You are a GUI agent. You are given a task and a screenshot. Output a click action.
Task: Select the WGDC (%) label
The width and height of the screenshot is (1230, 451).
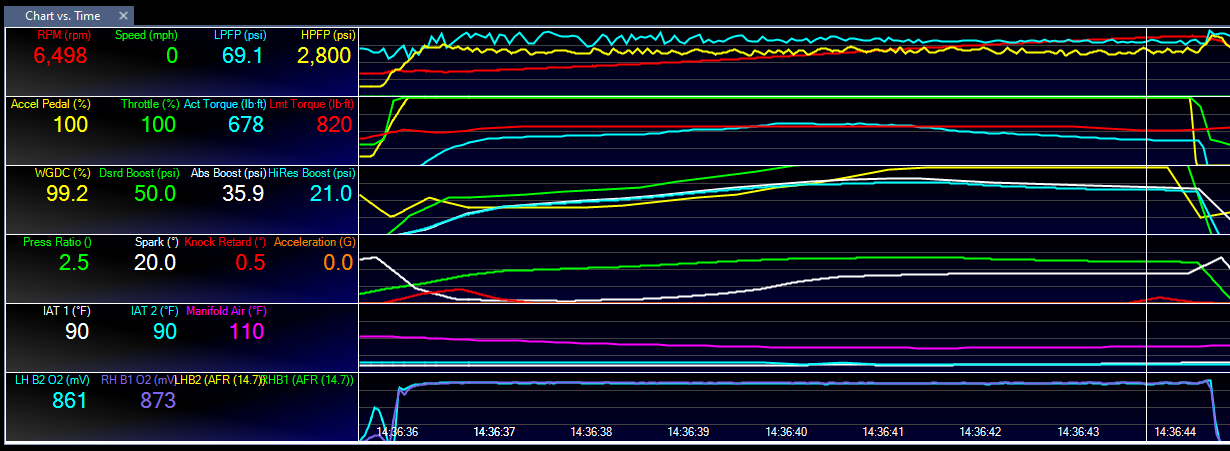(x=62, y=173)
